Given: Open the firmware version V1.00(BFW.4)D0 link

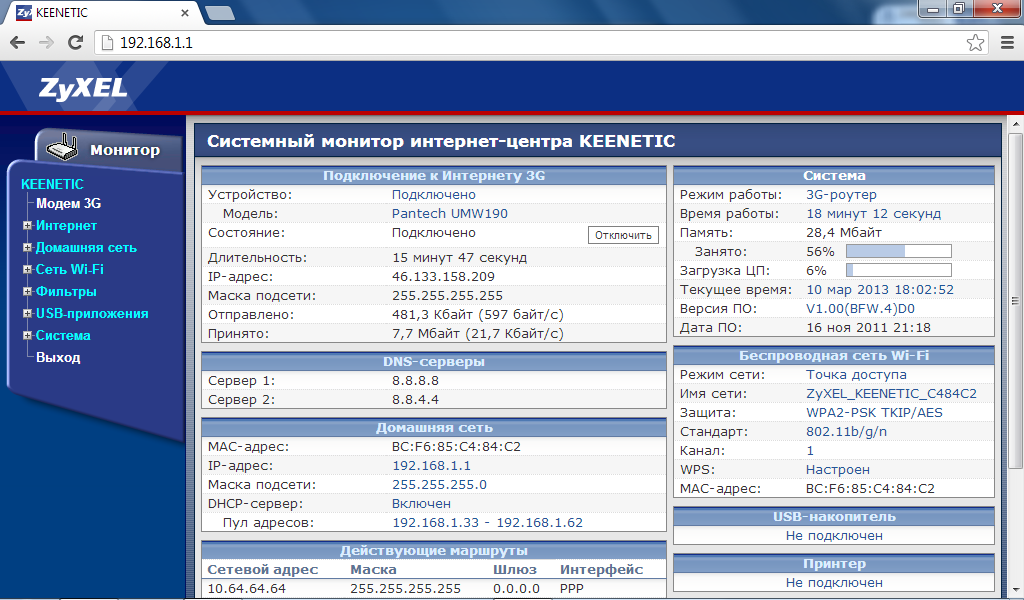Looking at the screenshot, I should (x=860, y=308).
